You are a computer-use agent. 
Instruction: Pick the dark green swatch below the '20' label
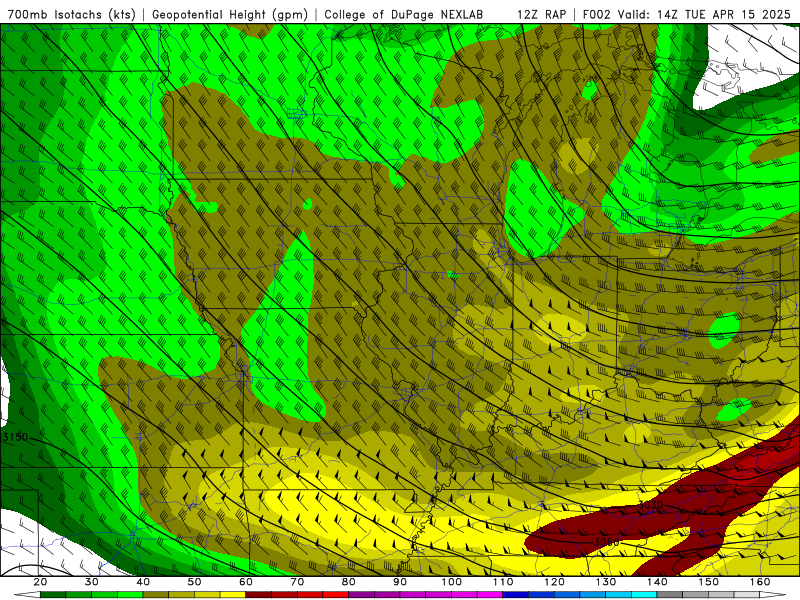tap(53, 595)
